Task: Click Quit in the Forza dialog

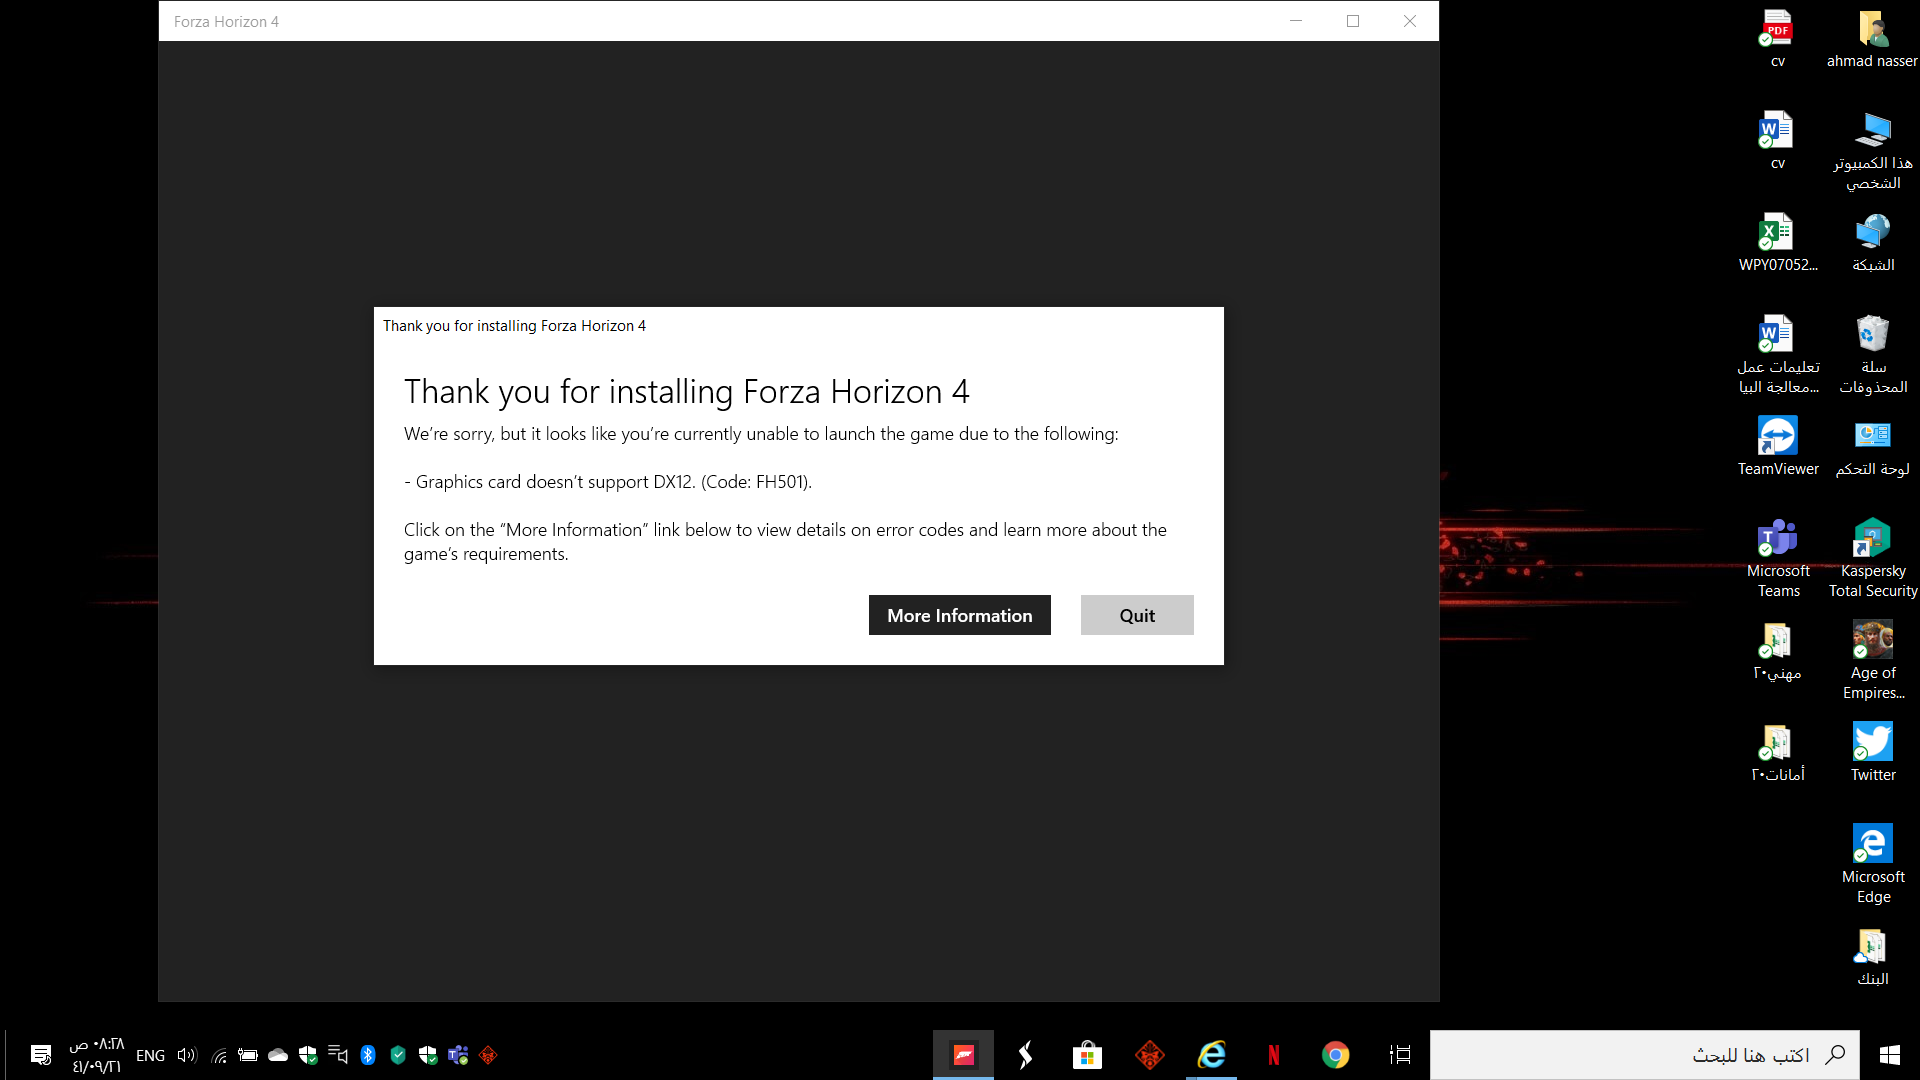Action: 1137,615
